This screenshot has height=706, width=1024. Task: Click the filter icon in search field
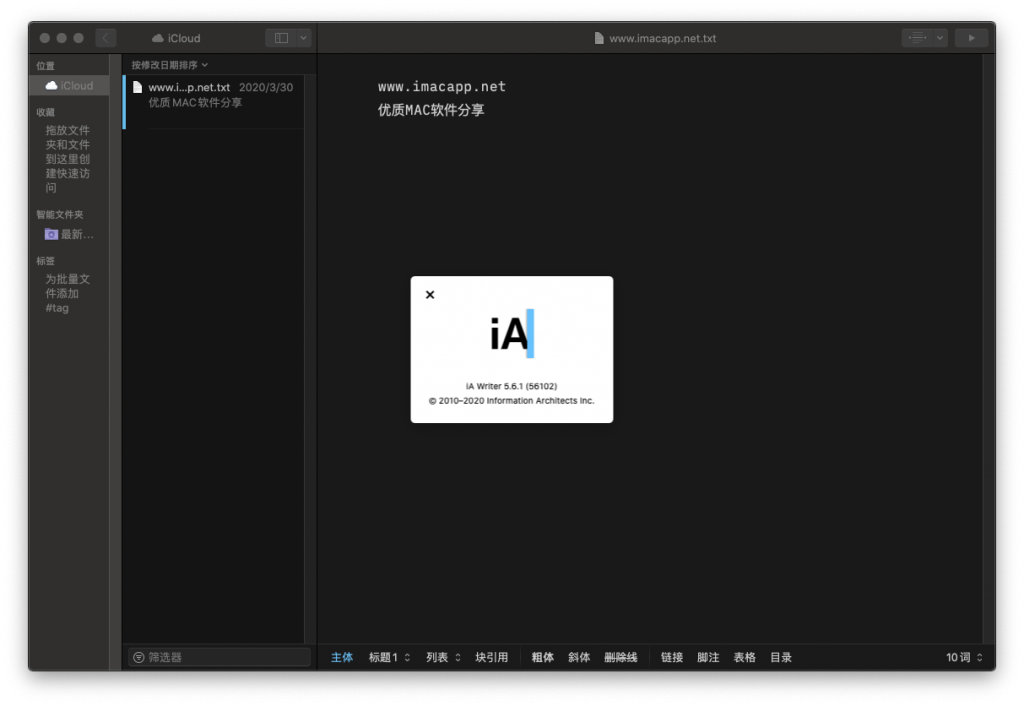click(x=138, y=657)
